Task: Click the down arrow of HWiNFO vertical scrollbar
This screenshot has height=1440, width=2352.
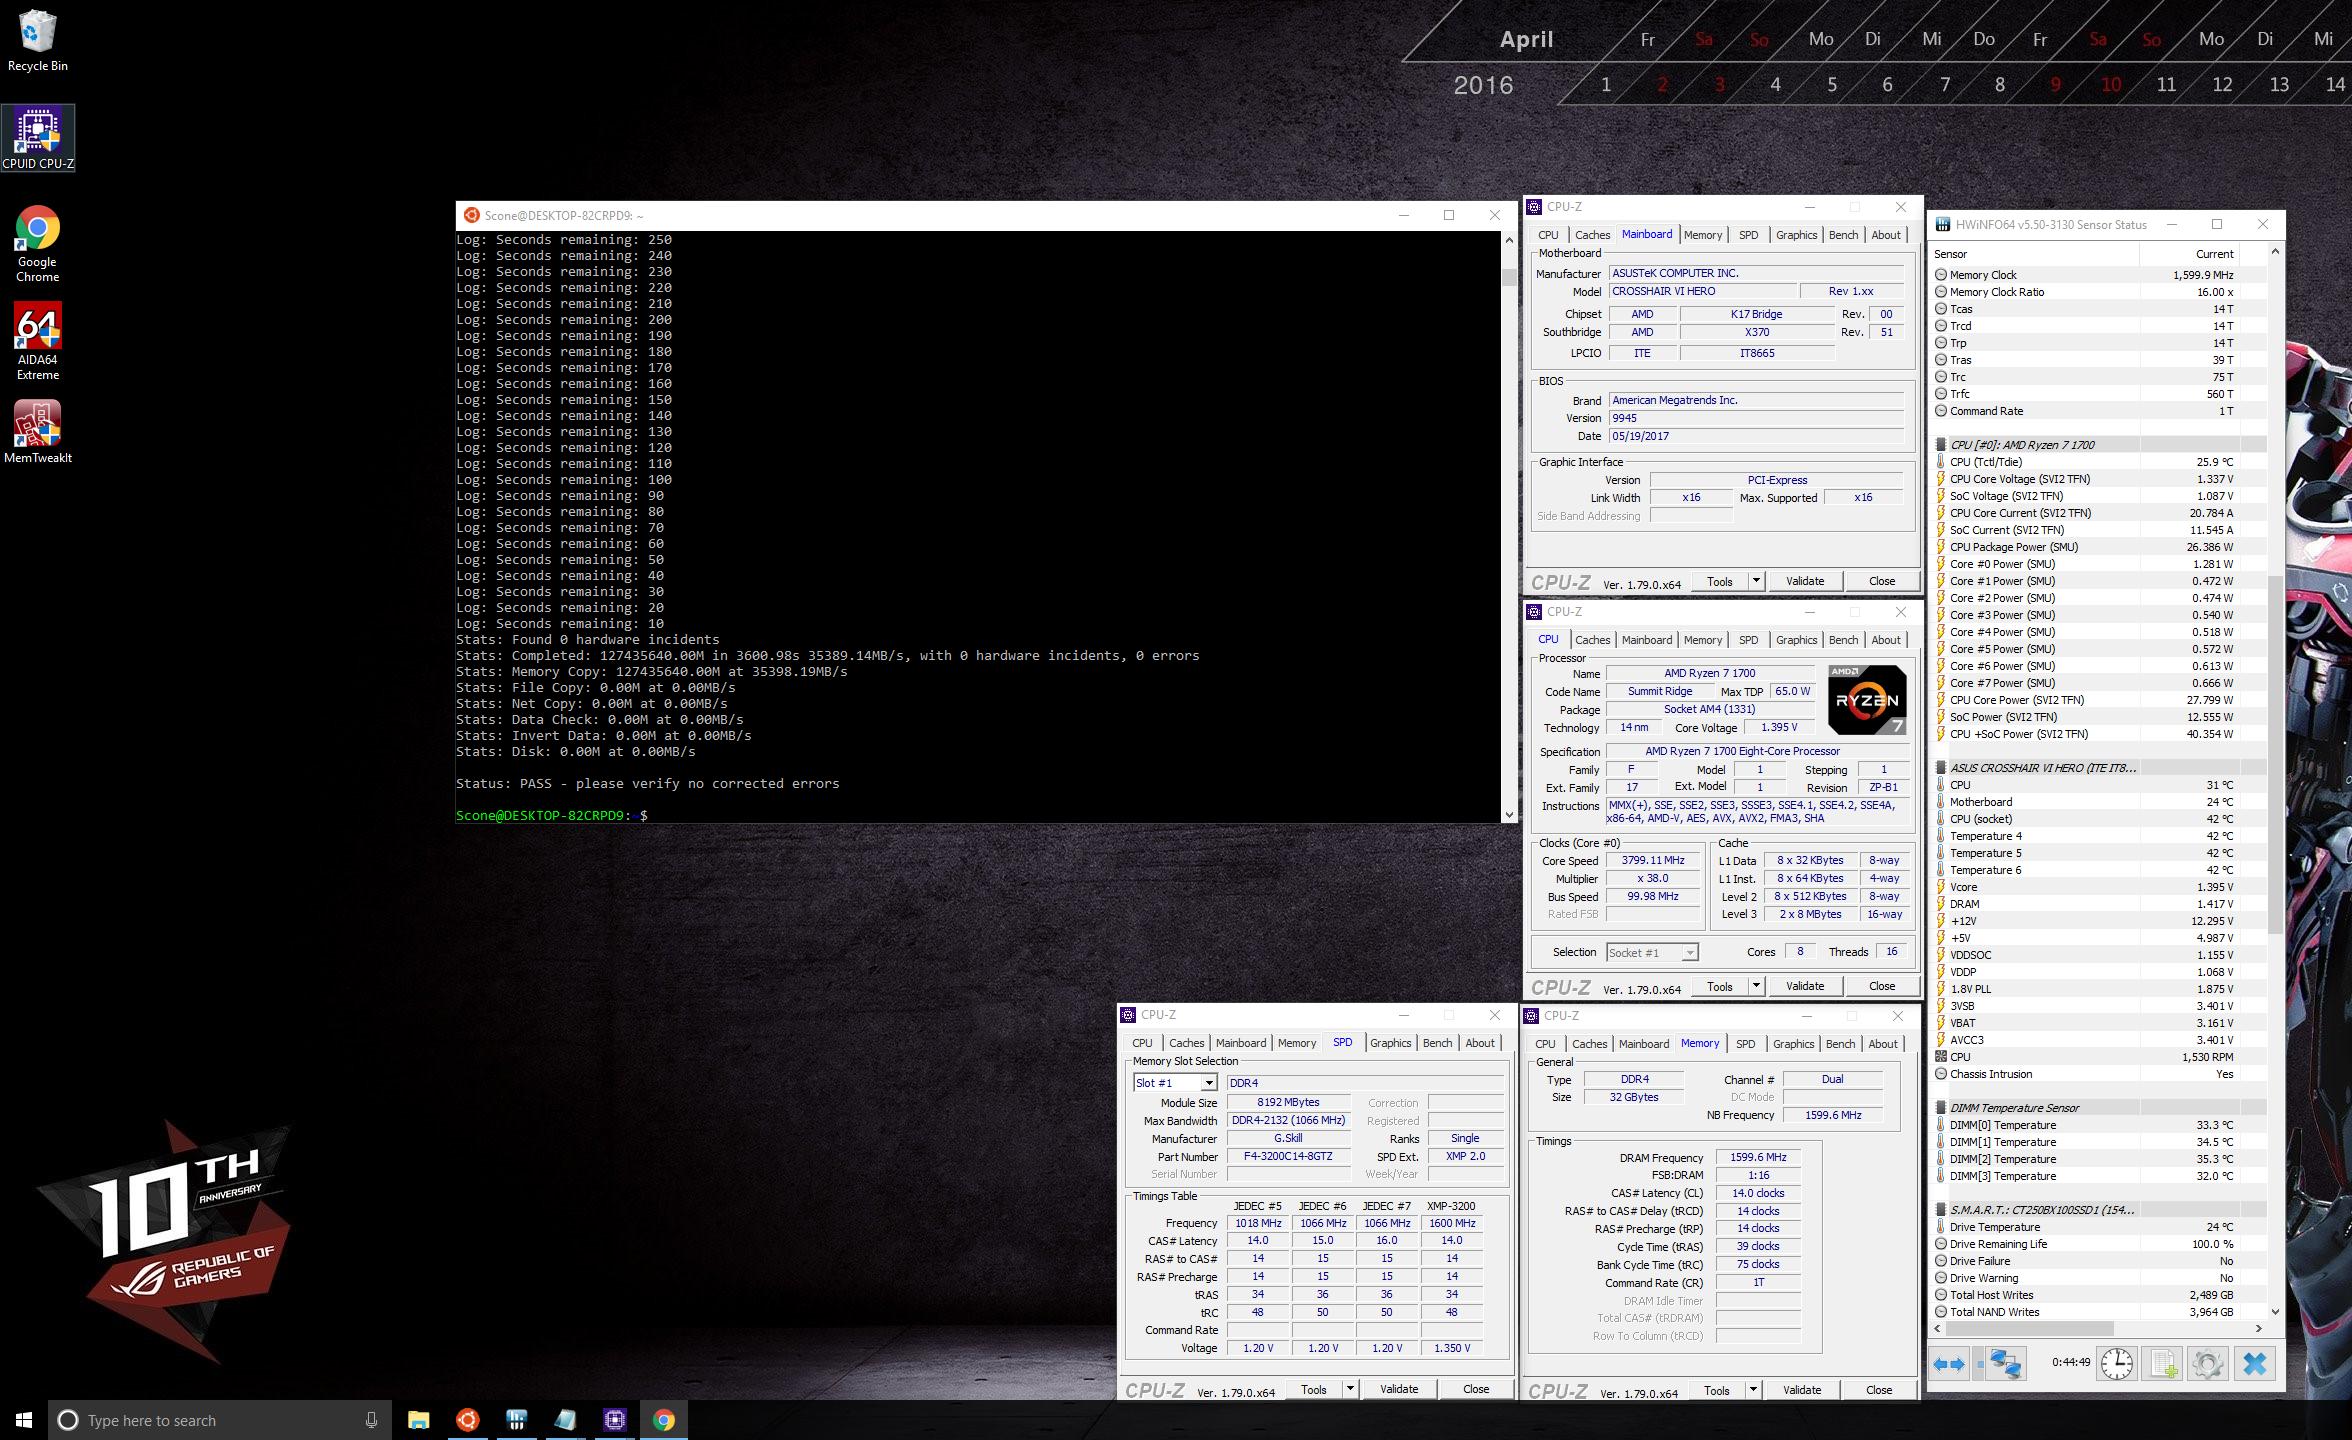Action: tap(2275, 1312)
